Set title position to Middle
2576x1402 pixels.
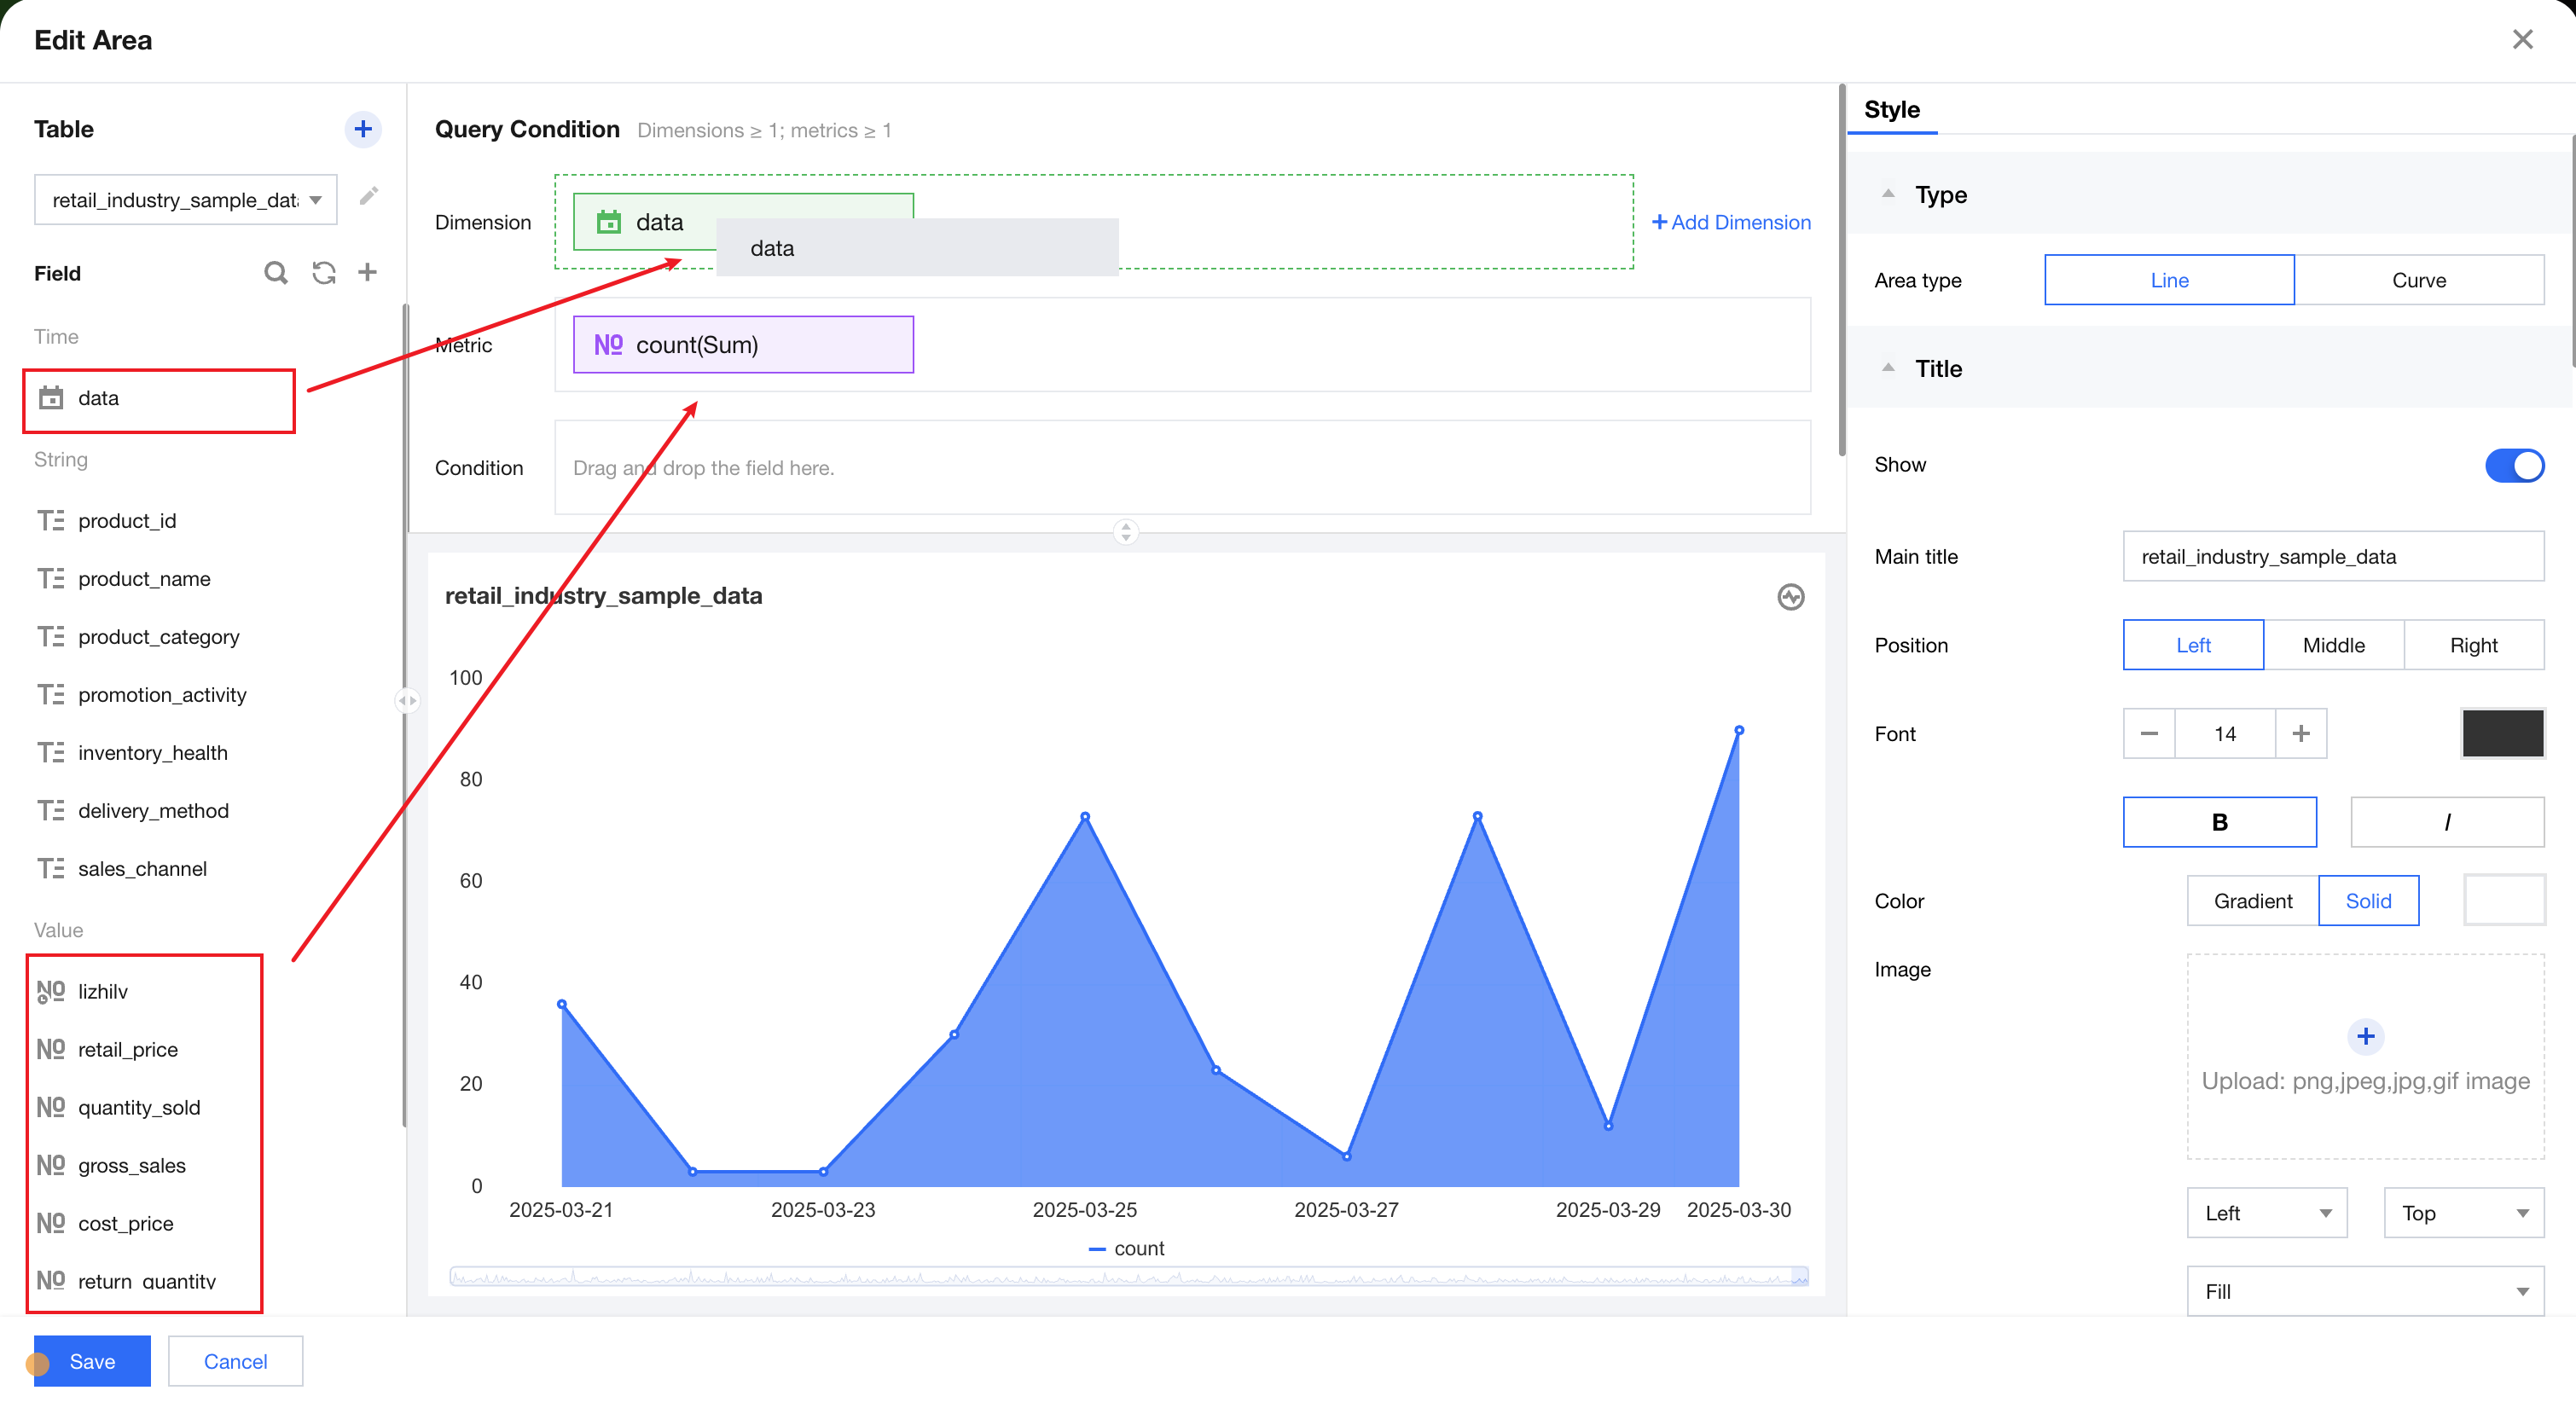point(2333,645)
